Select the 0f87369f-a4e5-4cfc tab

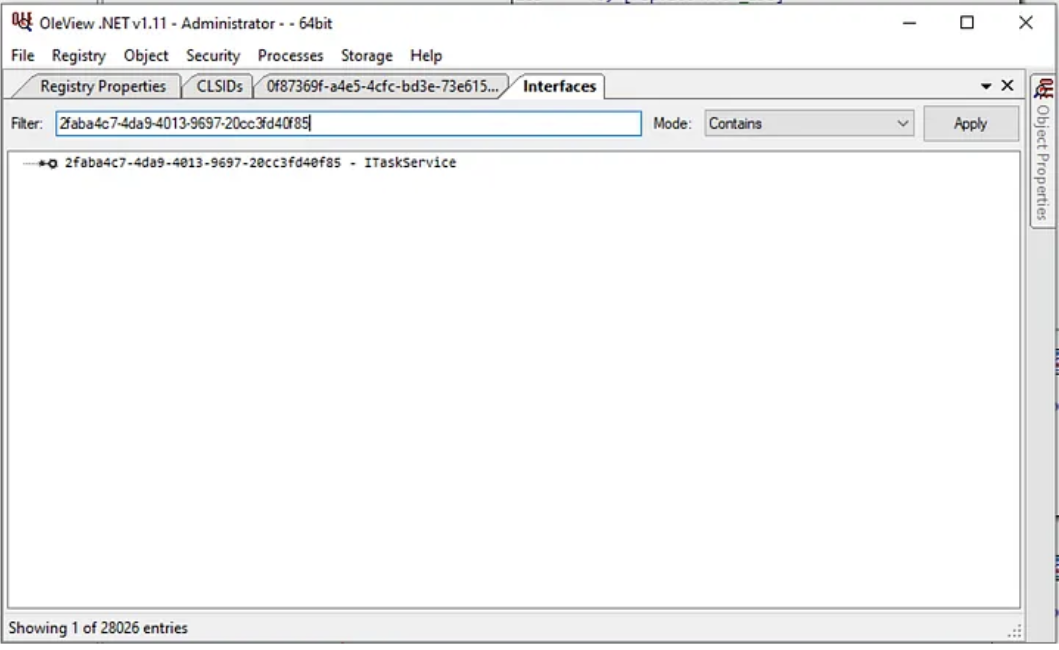(x=381, y=87)
